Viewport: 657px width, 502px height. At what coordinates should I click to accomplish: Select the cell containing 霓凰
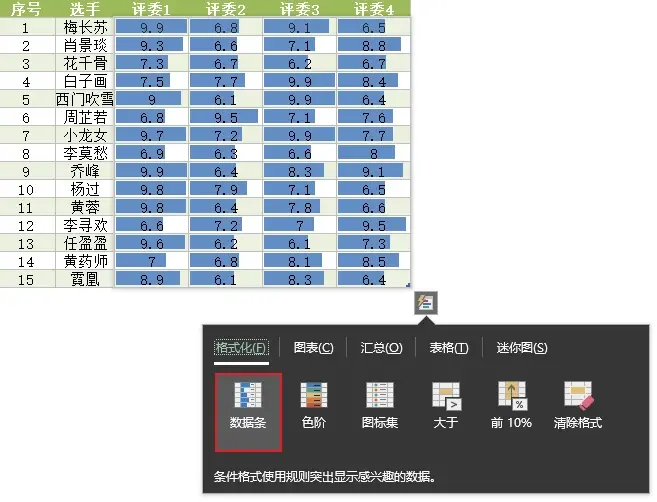[85, 279]
